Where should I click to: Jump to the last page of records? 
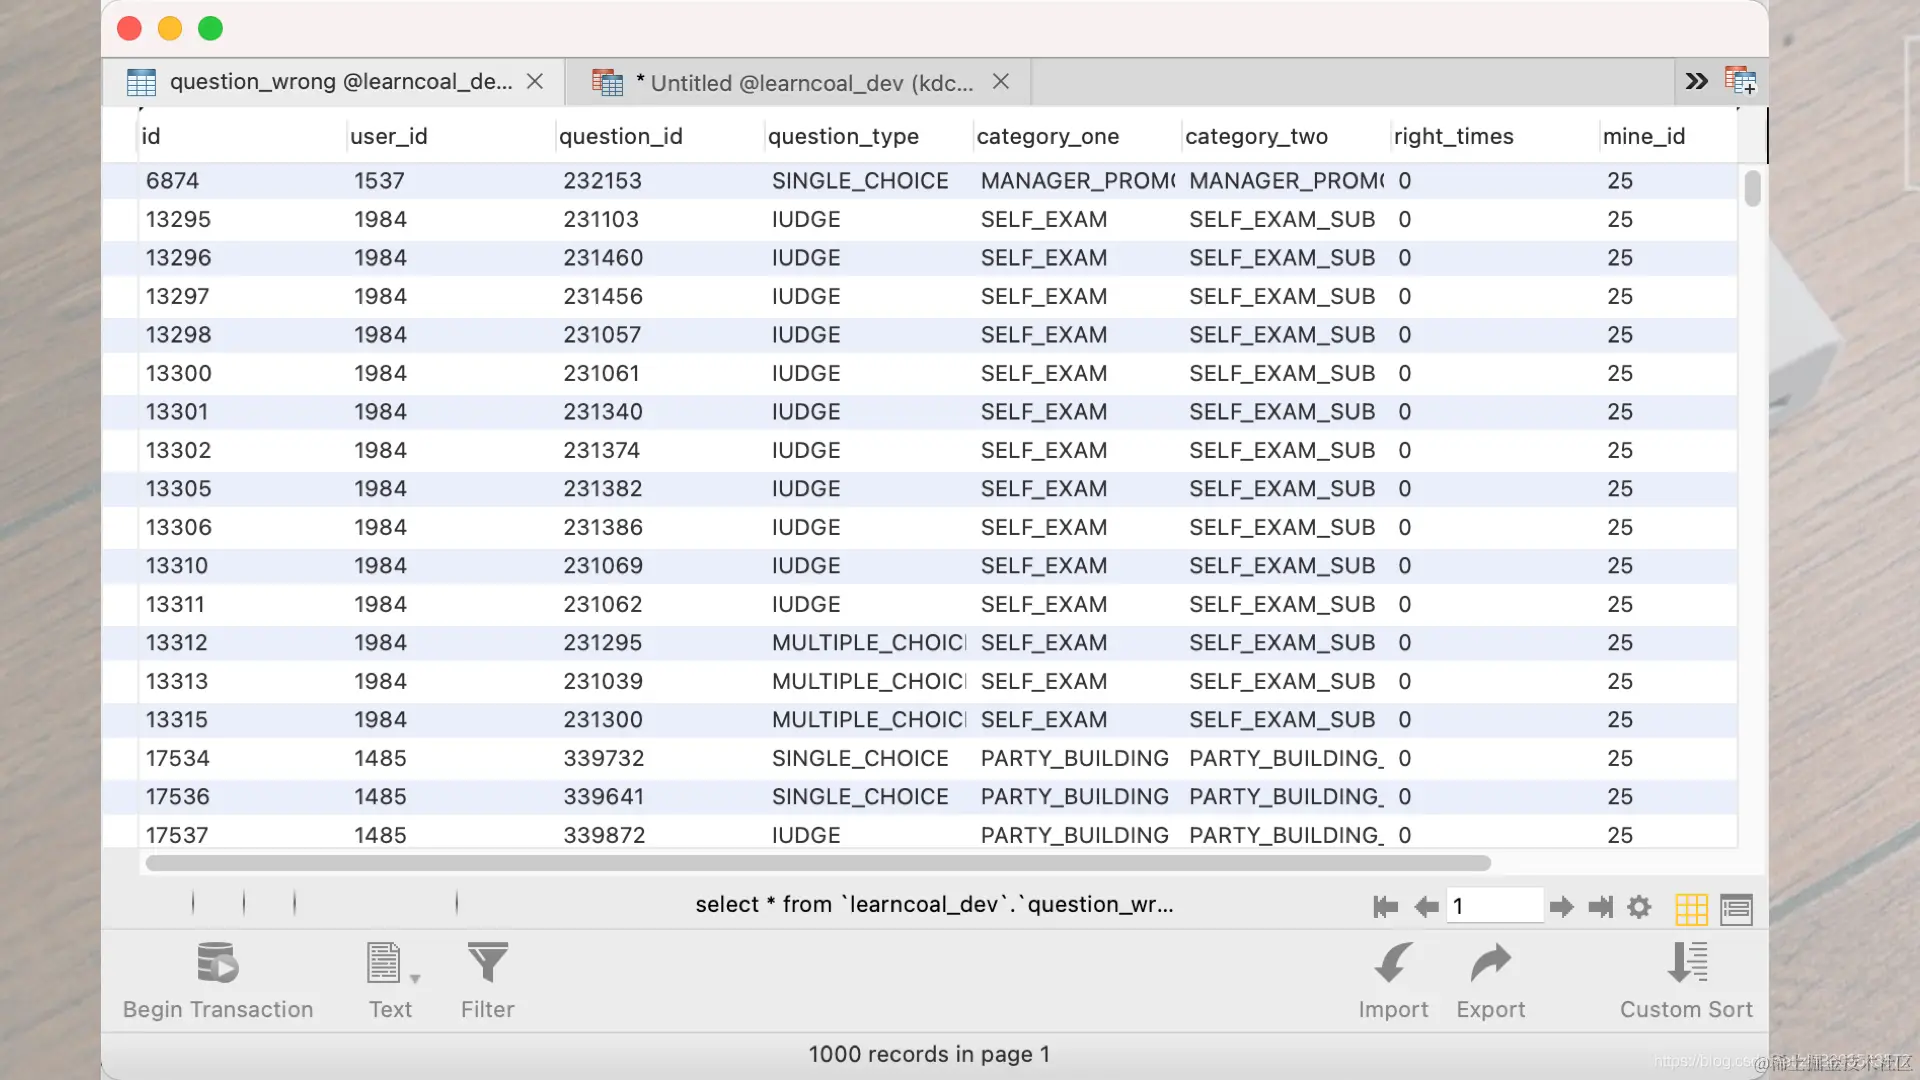coord(1600,907)
